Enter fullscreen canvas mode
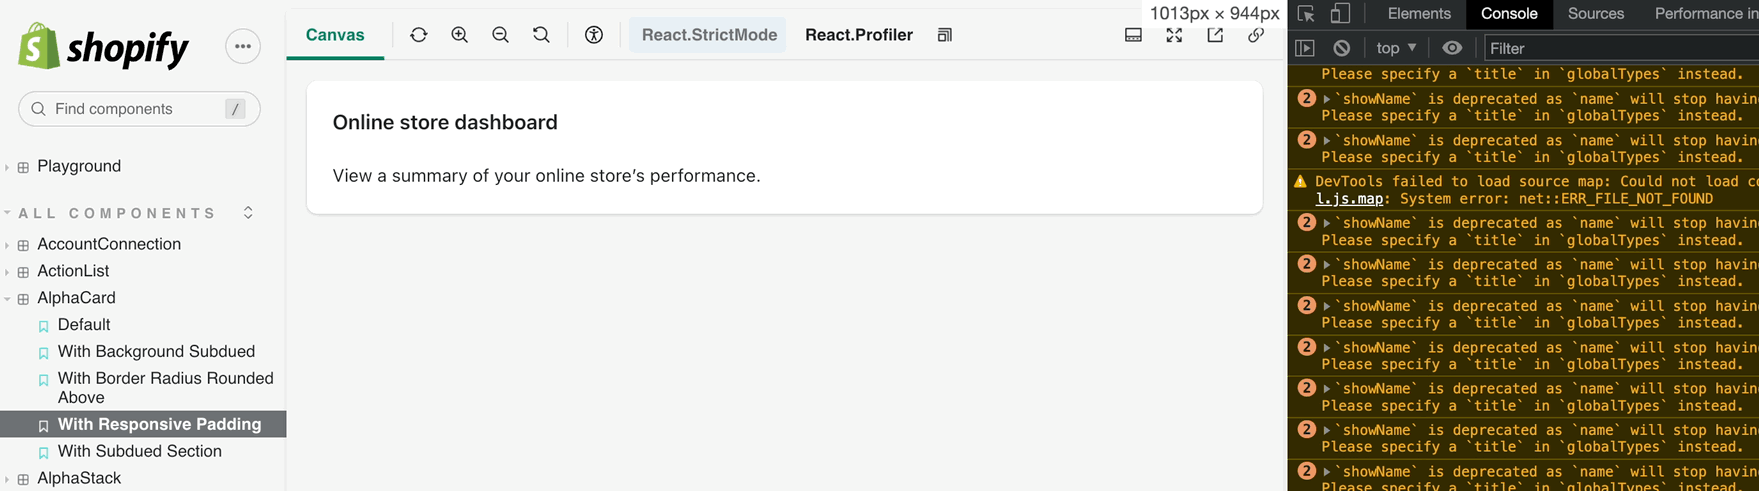The width and height of the screenshot is (1759, 491). (1174, 35)
